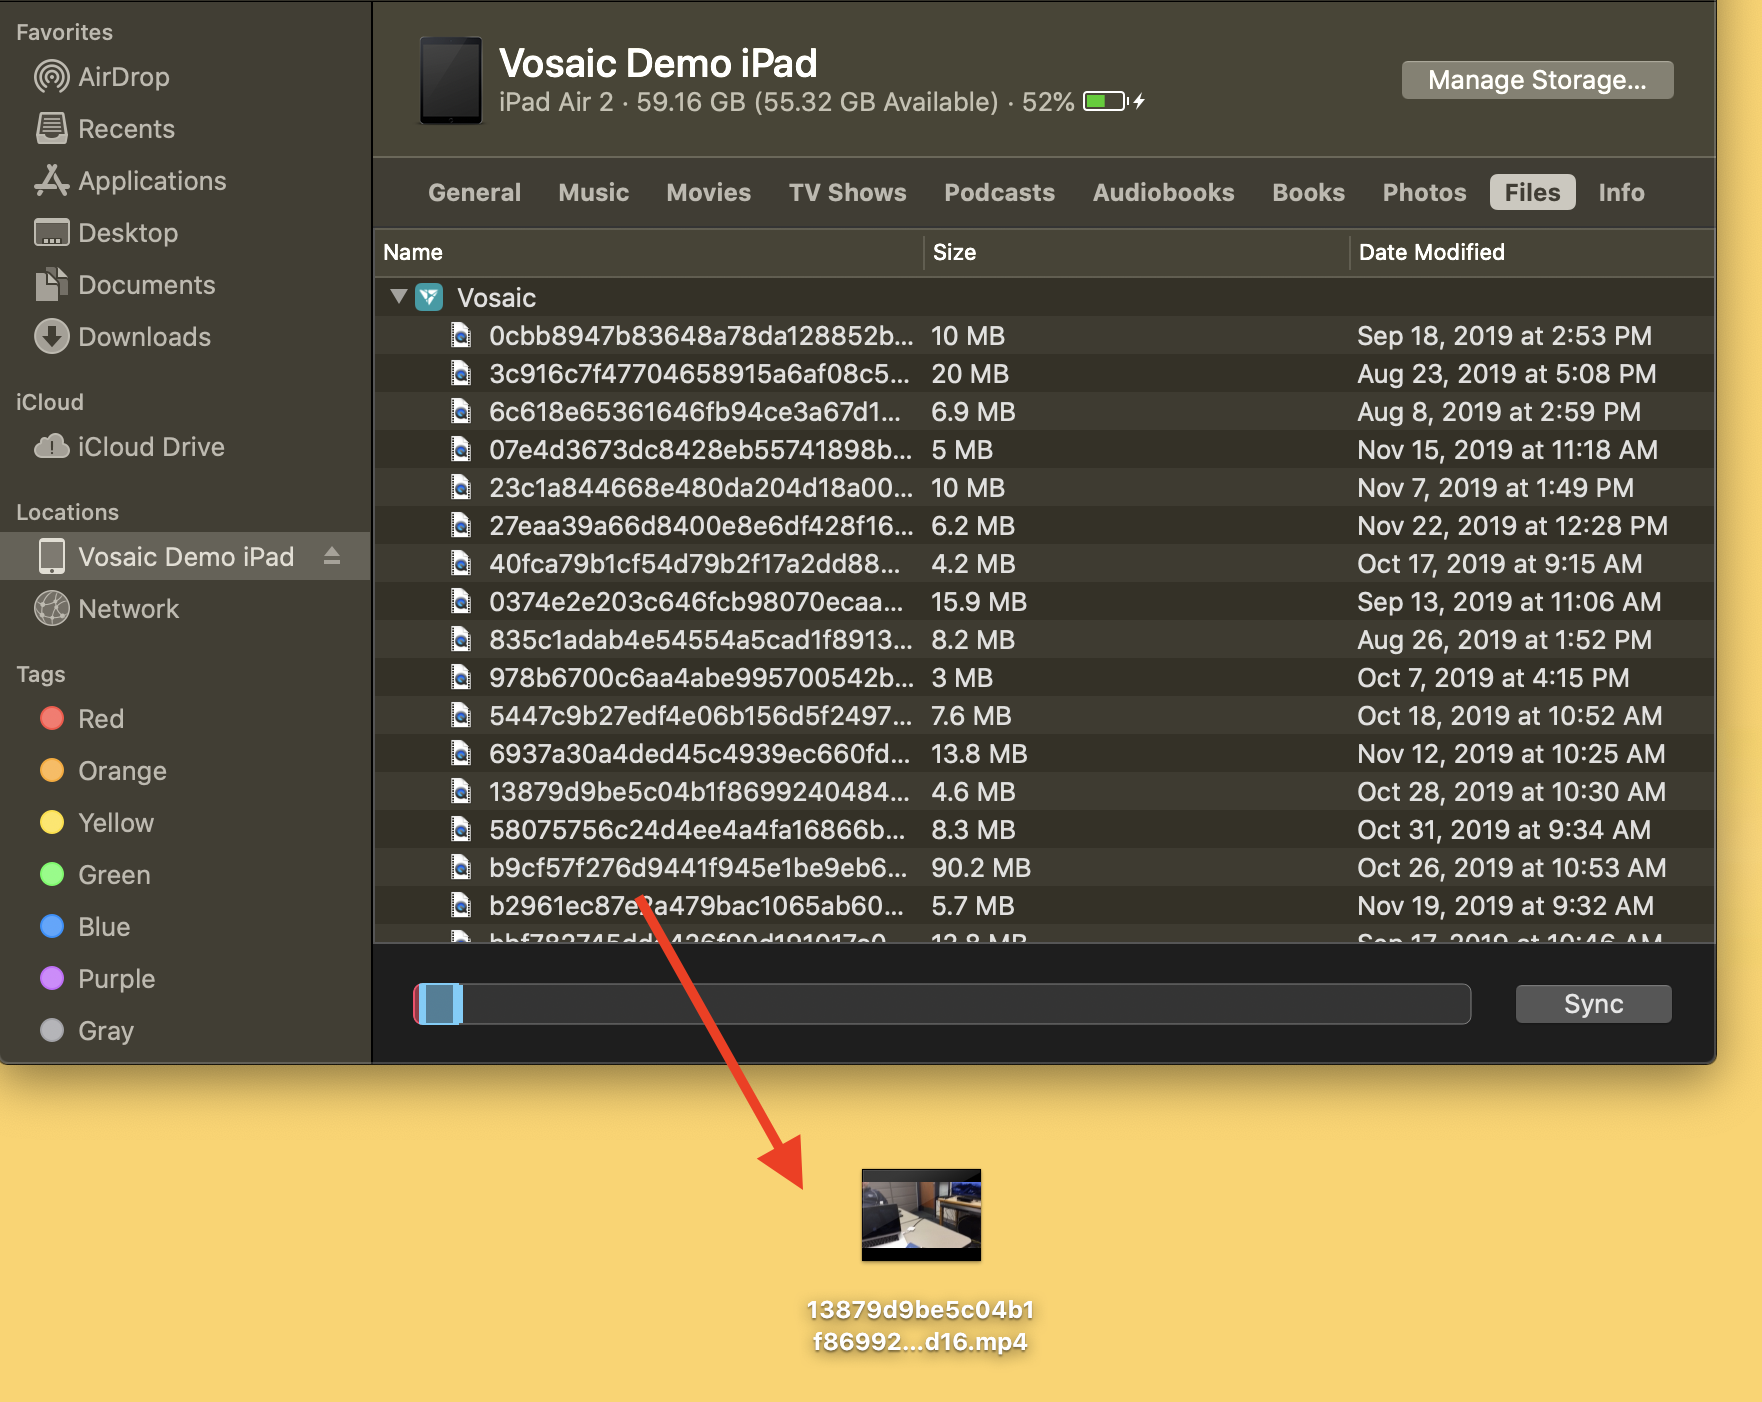Click the battery charging indicator
Viewport: 1762px width, 1402px height.
[x=1114, y=101]
